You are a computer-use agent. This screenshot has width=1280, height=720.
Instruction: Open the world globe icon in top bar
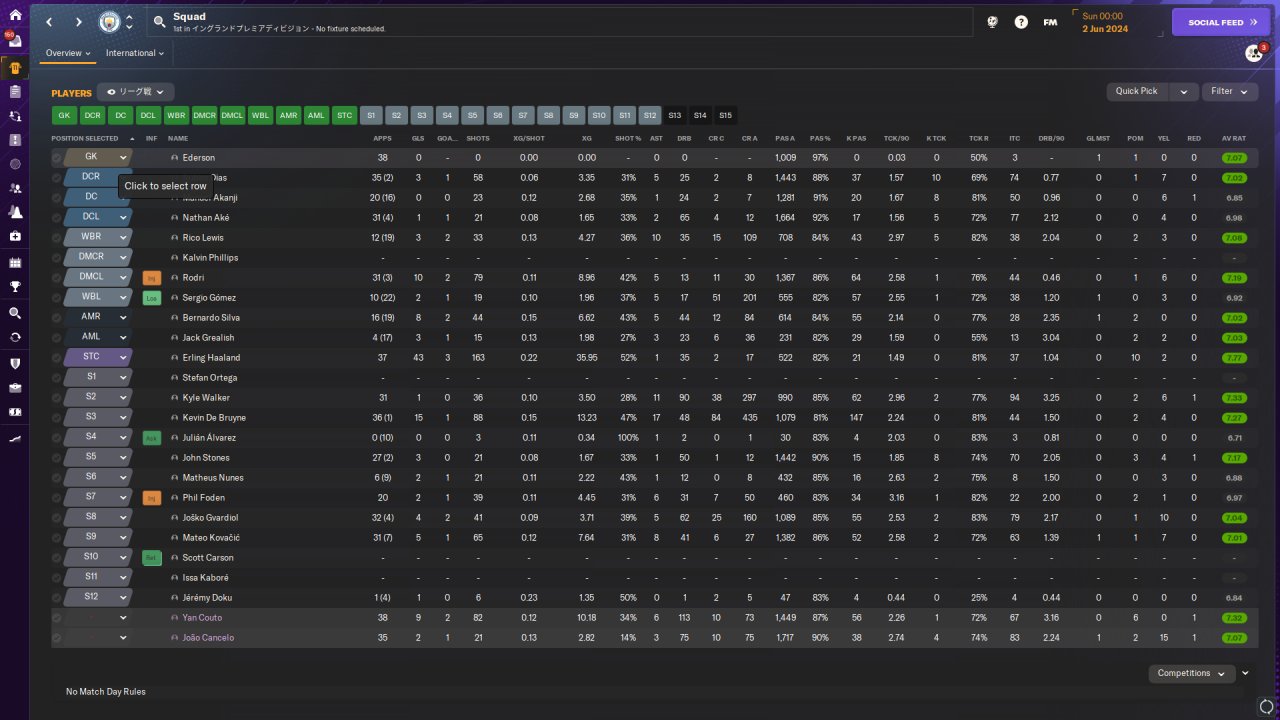pos(993,22)
